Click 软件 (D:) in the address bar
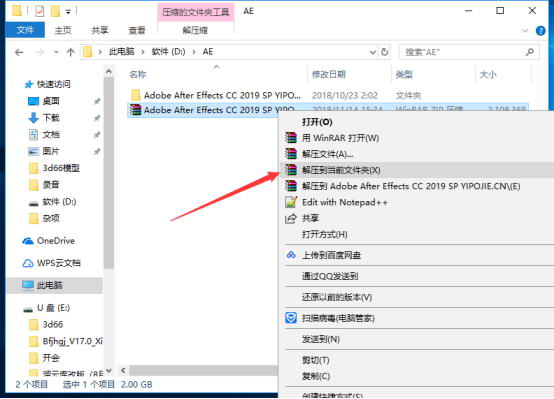 pyautogui.click(x=168, y=52)
